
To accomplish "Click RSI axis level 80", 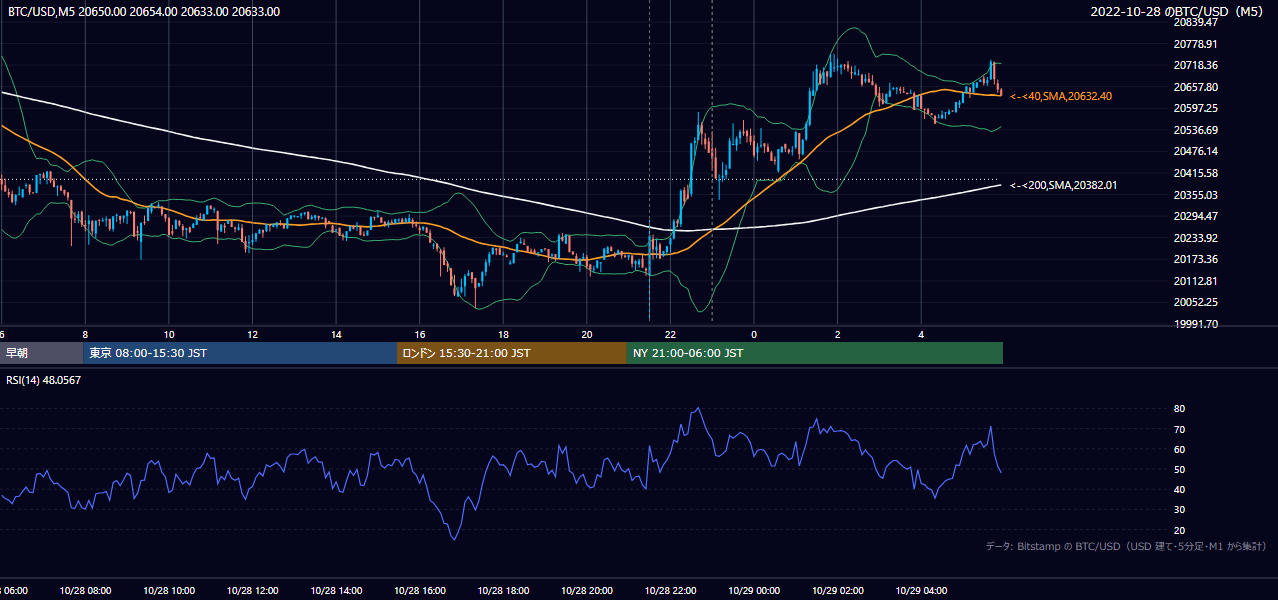I will click(x=1180, y=409).
